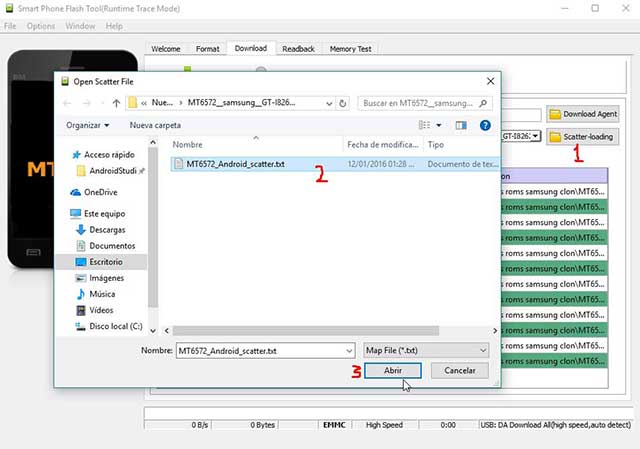Click horizontal scrollbar right arrow

coord(495,330)
